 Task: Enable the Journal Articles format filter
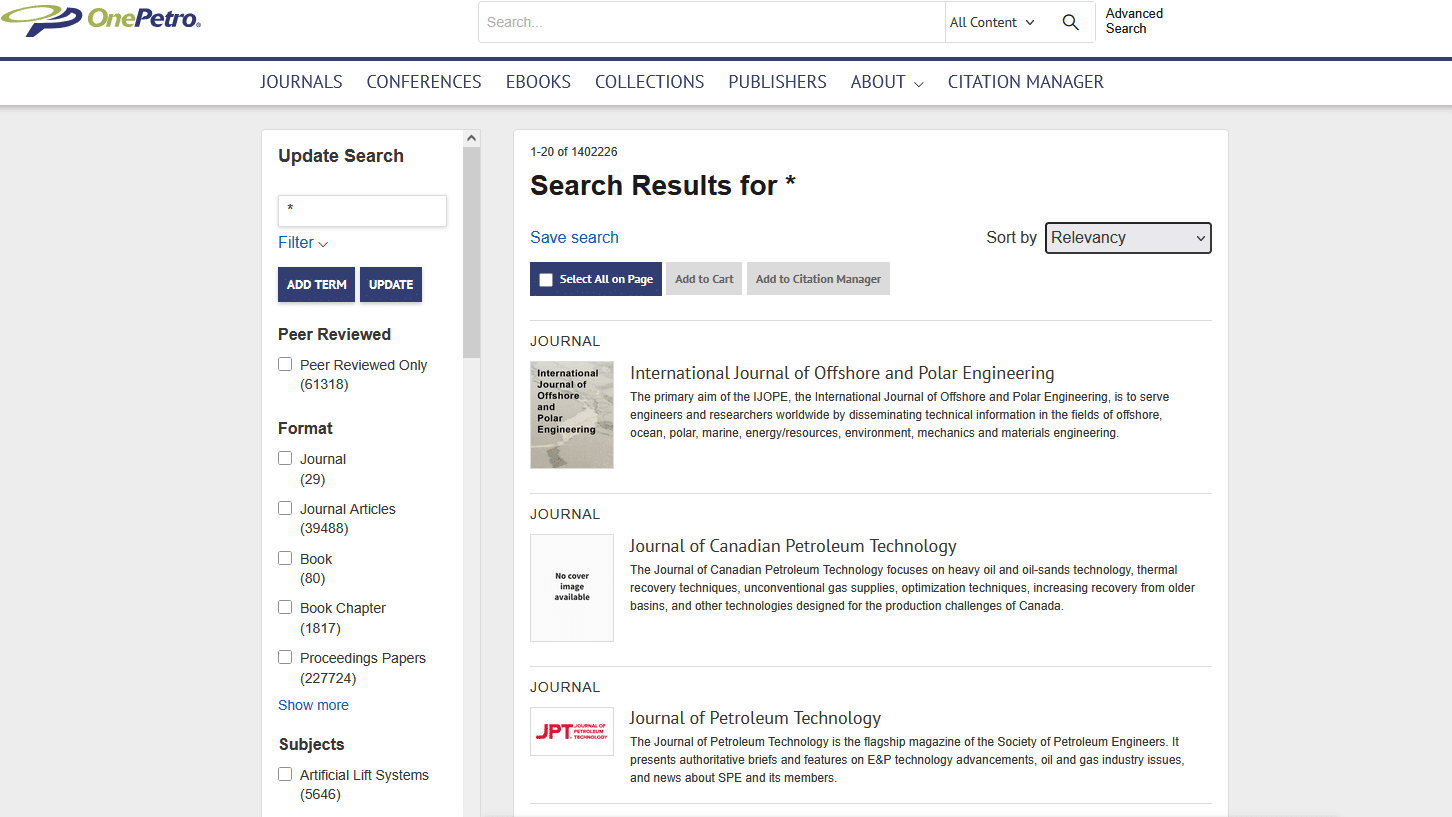coord(286,509)
